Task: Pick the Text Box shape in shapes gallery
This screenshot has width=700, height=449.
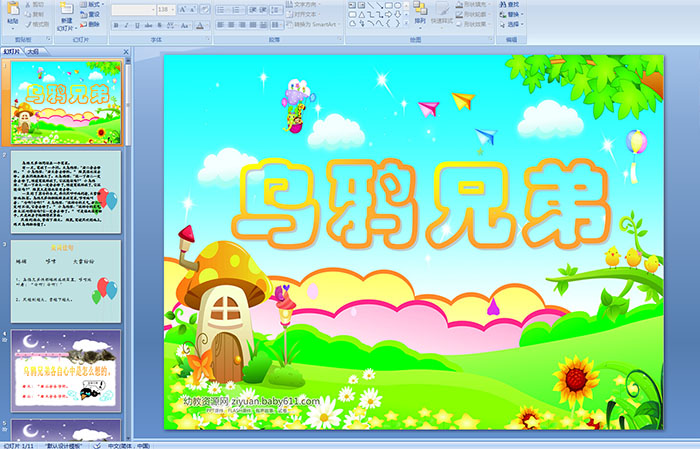Action: pos(352,5)
